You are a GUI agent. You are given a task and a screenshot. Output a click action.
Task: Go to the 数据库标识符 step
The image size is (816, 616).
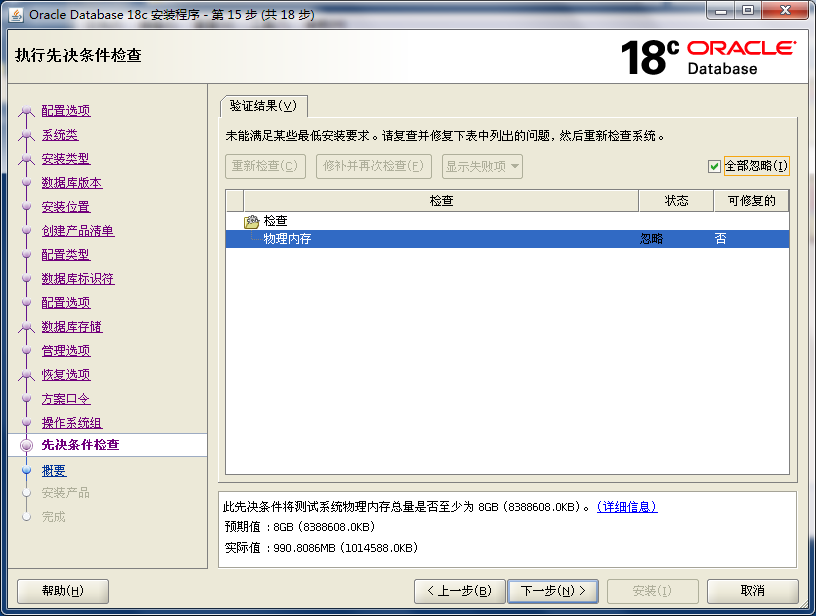(x=78, y=279)
